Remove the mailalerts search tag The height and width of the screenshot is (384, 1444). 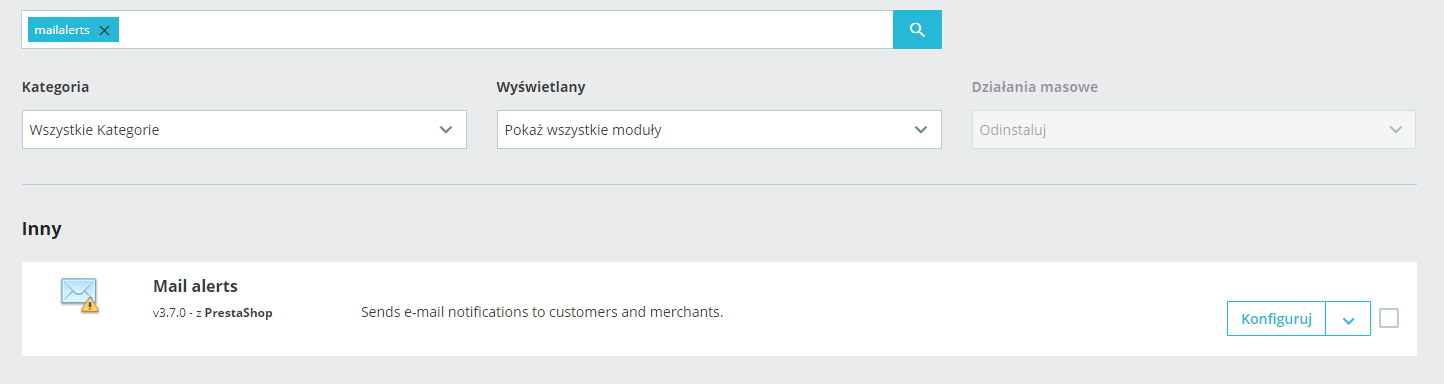pyautogui.click(x=104, y=31)
